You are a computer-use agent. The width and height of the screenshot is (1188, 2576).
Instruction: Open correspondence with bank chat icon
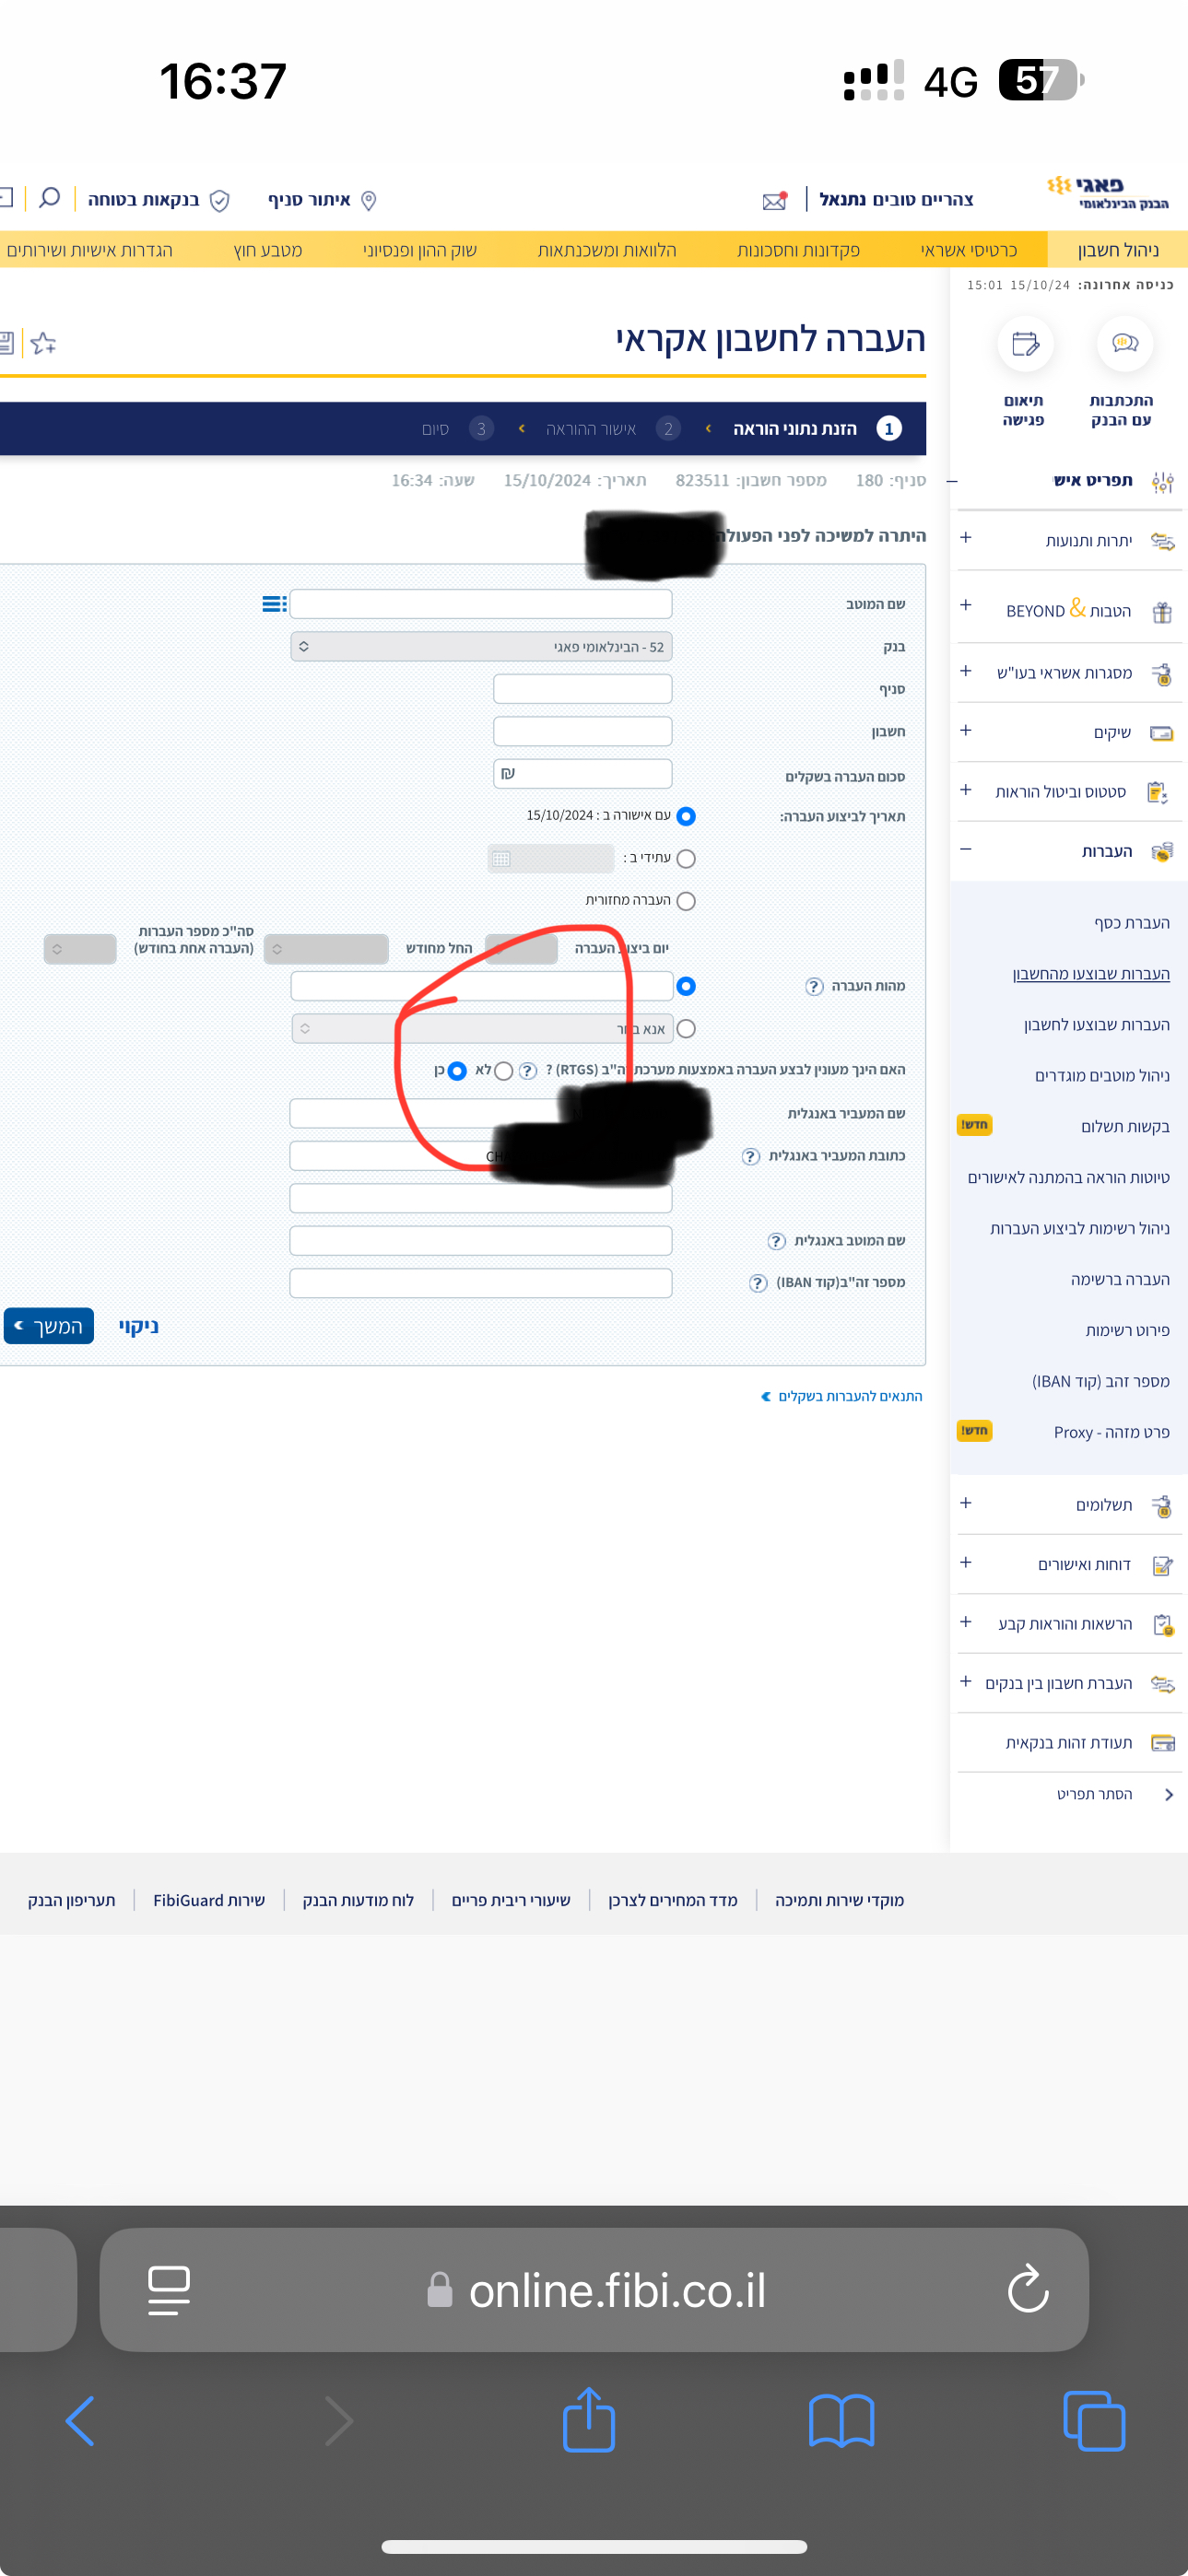tap(1125, 344)
